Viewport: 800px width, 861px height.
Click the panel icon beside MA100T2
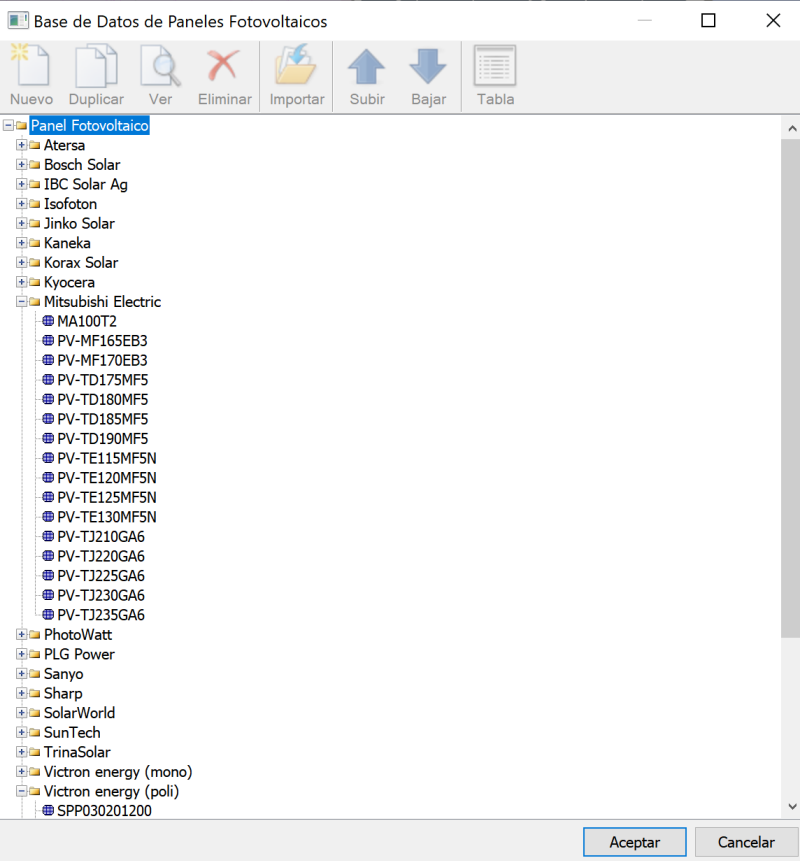(x=48, y=321)
